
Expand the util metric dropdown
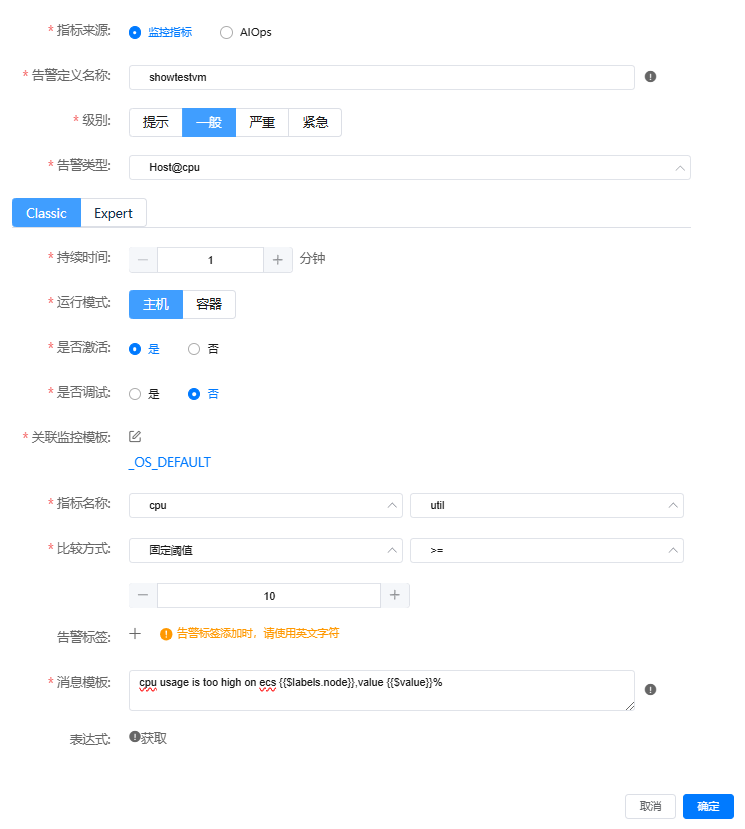[x=546, y=505]
